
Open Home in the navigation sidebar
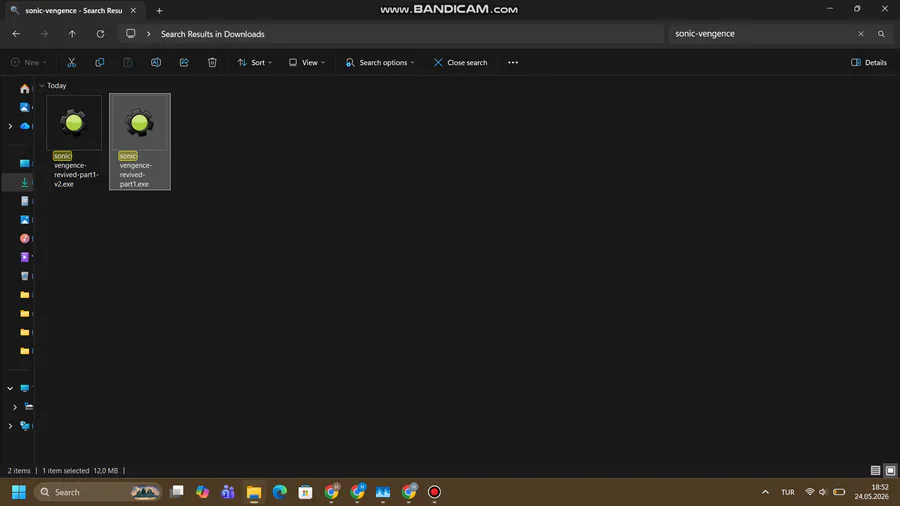24,89
